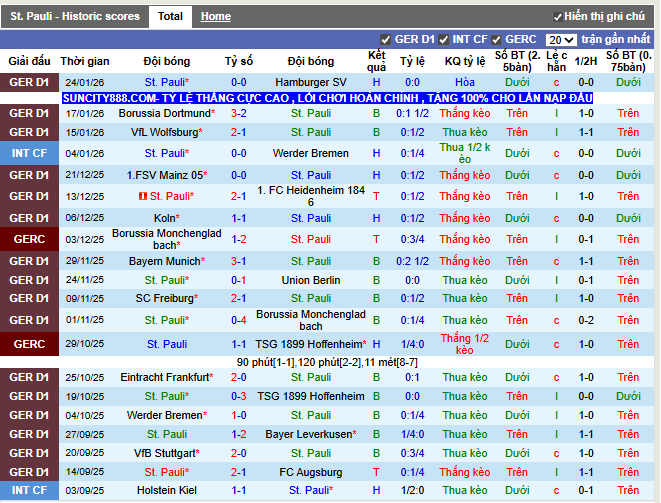Click the 0-4 score on 01/11/25
This screenshot has width=661, height=503.
(239, 320)
